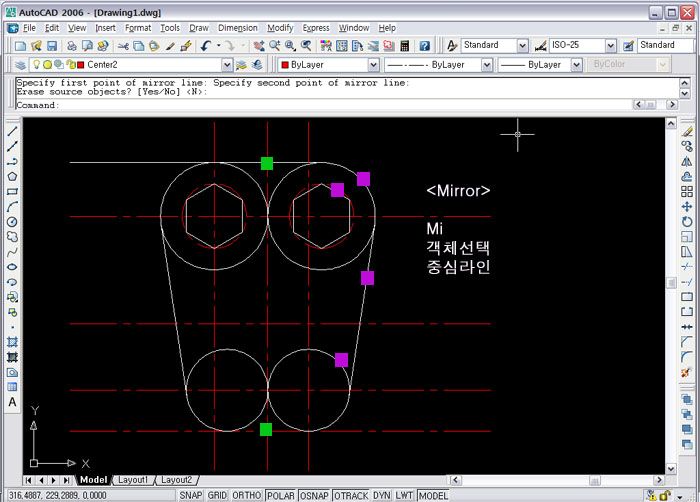Viewport: 700px width, 502px height.
Task: Select the Table tool
Action: coord(12,387)
